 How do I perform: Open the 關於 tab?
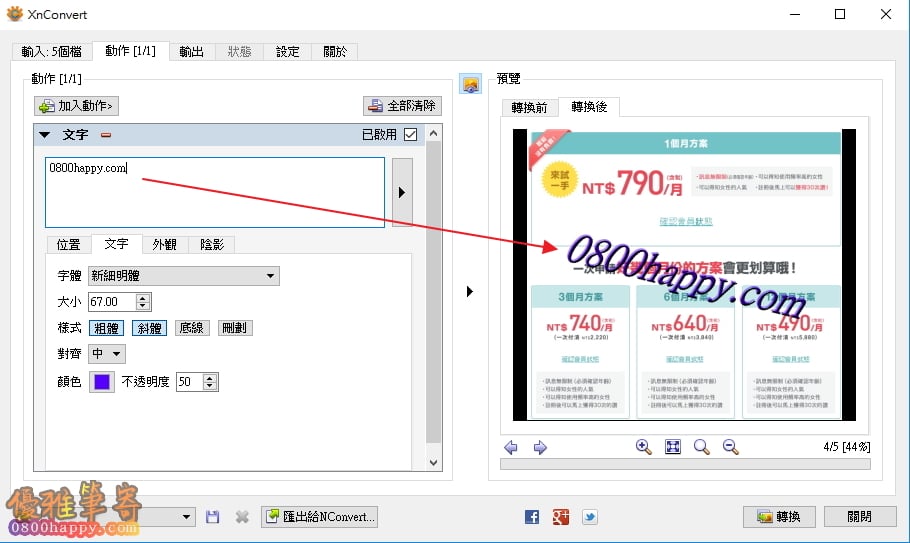335,52
